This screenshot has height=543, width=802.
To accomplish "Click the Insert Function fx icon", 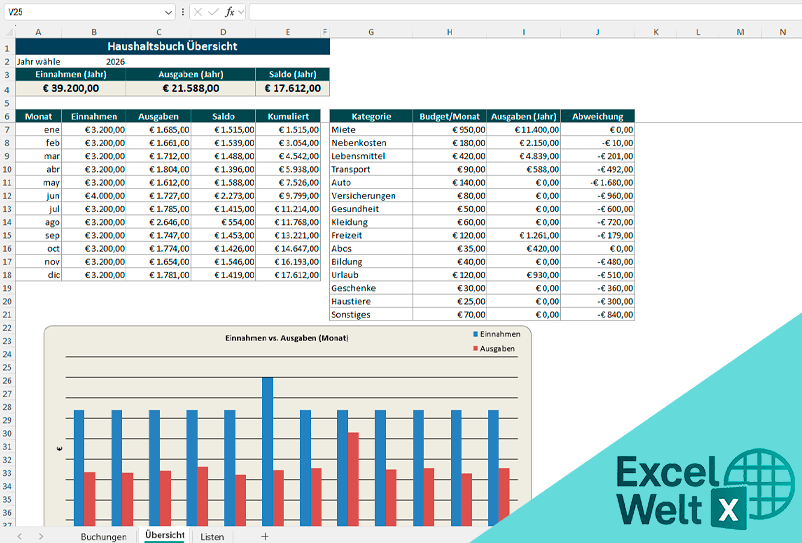I will pyautogui.click(x=229, y=11).
